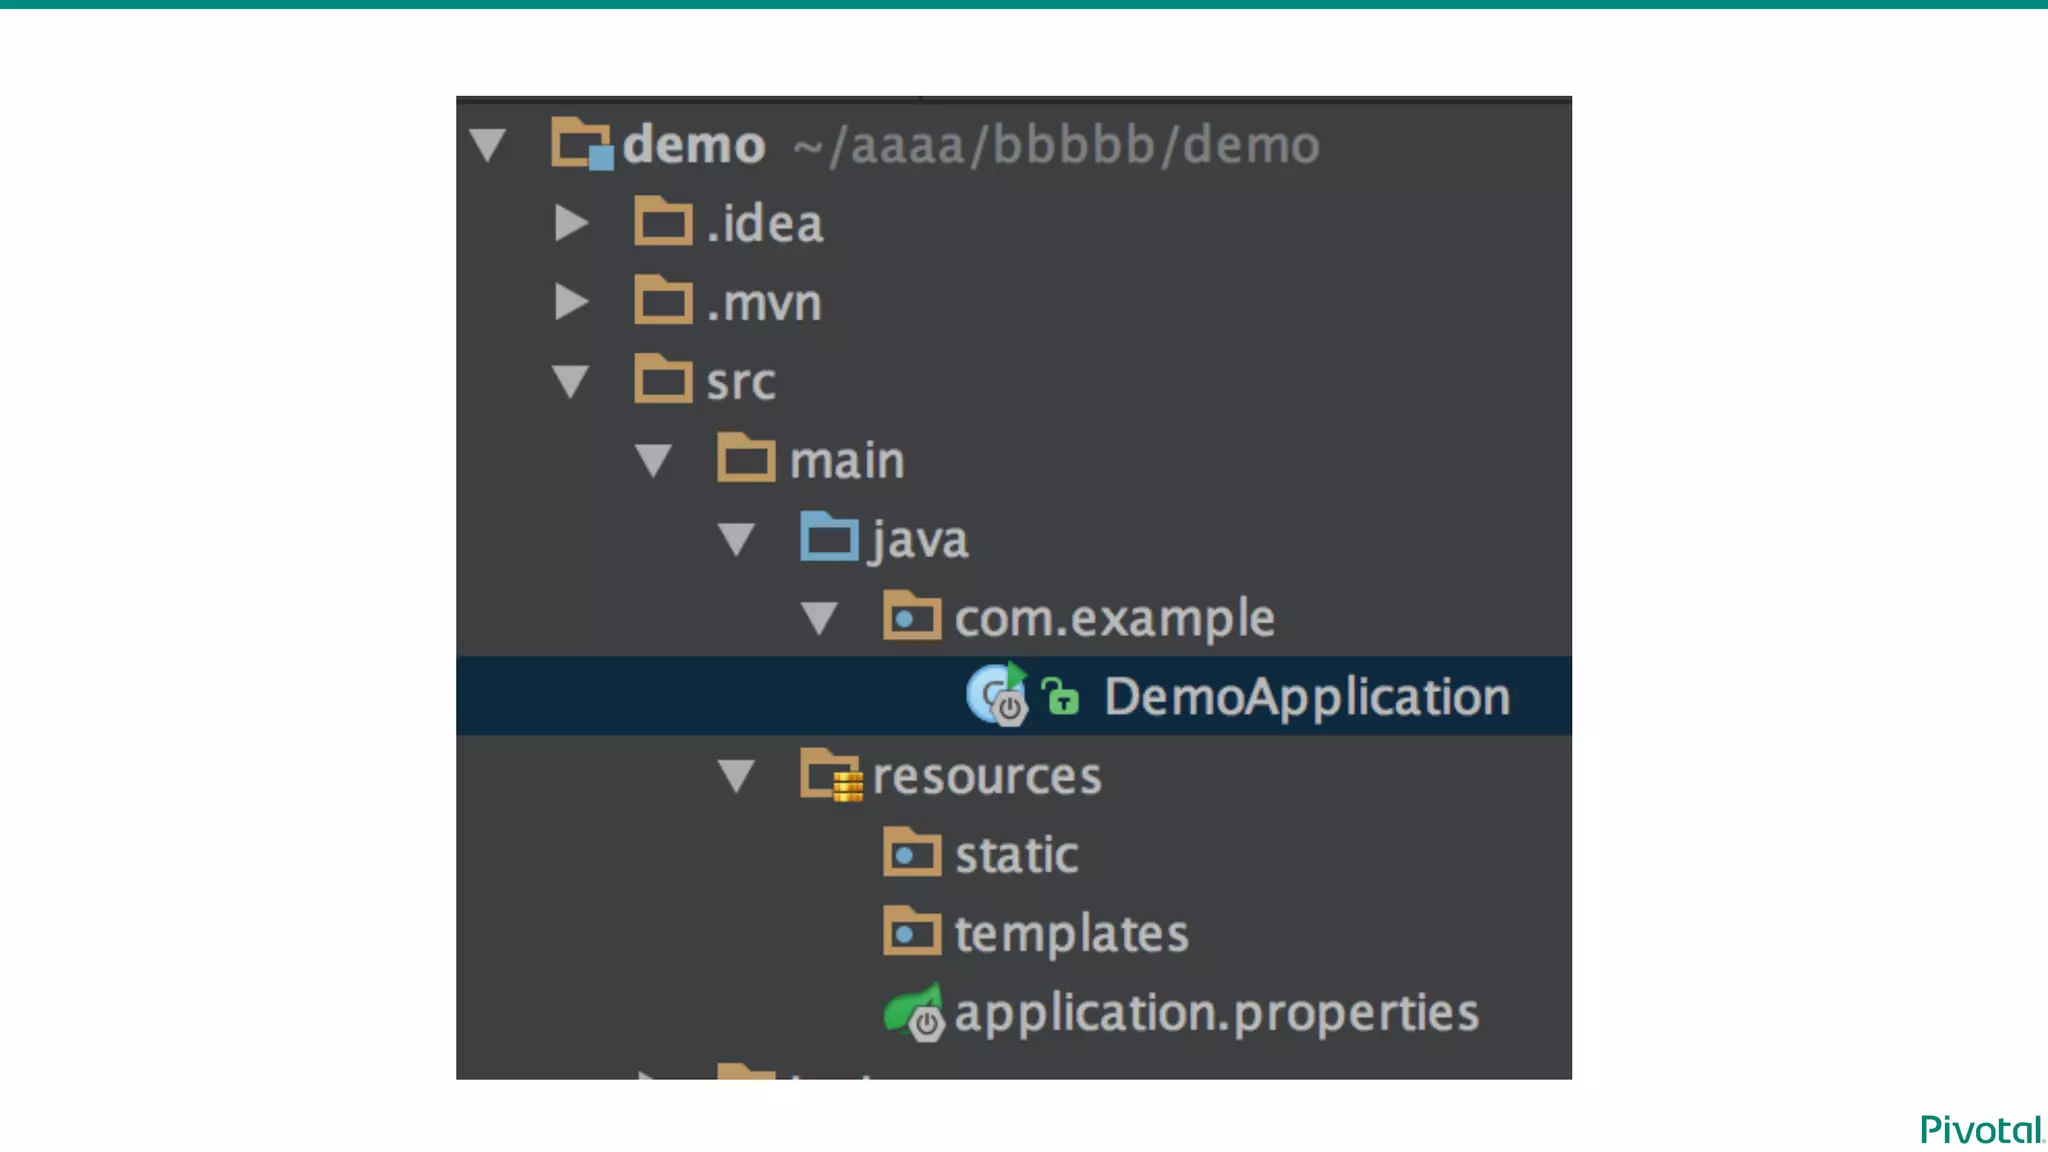Select the application.properties file name
Viewport: 2048px width, 1152px height.
click(x=1216, y=1012)
